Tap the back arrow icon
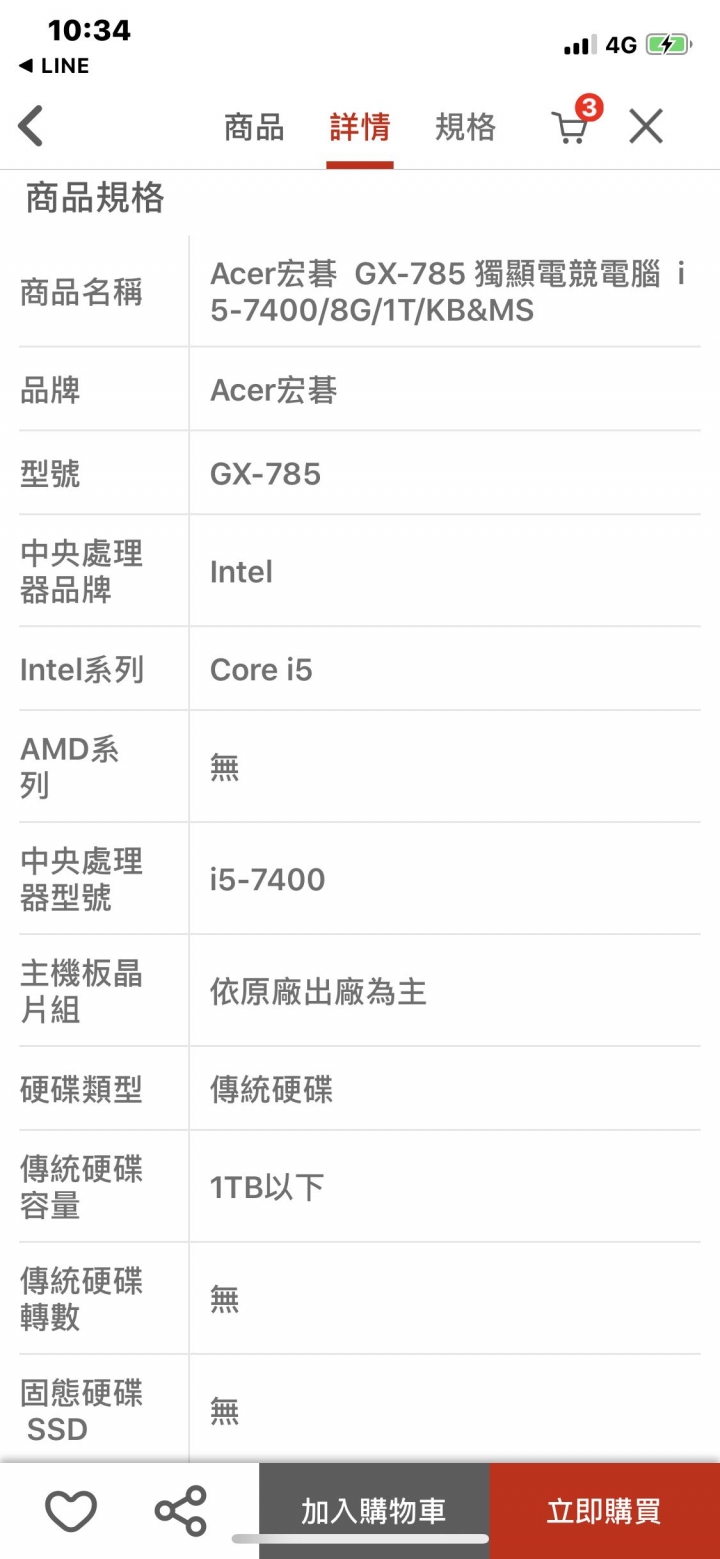 pyautogui.click(x=31, y=127)
